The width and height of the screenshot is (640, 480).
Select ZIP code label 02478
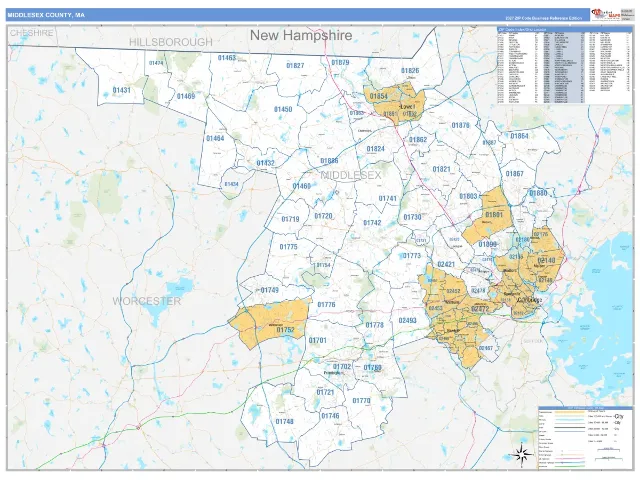(478, 291)
